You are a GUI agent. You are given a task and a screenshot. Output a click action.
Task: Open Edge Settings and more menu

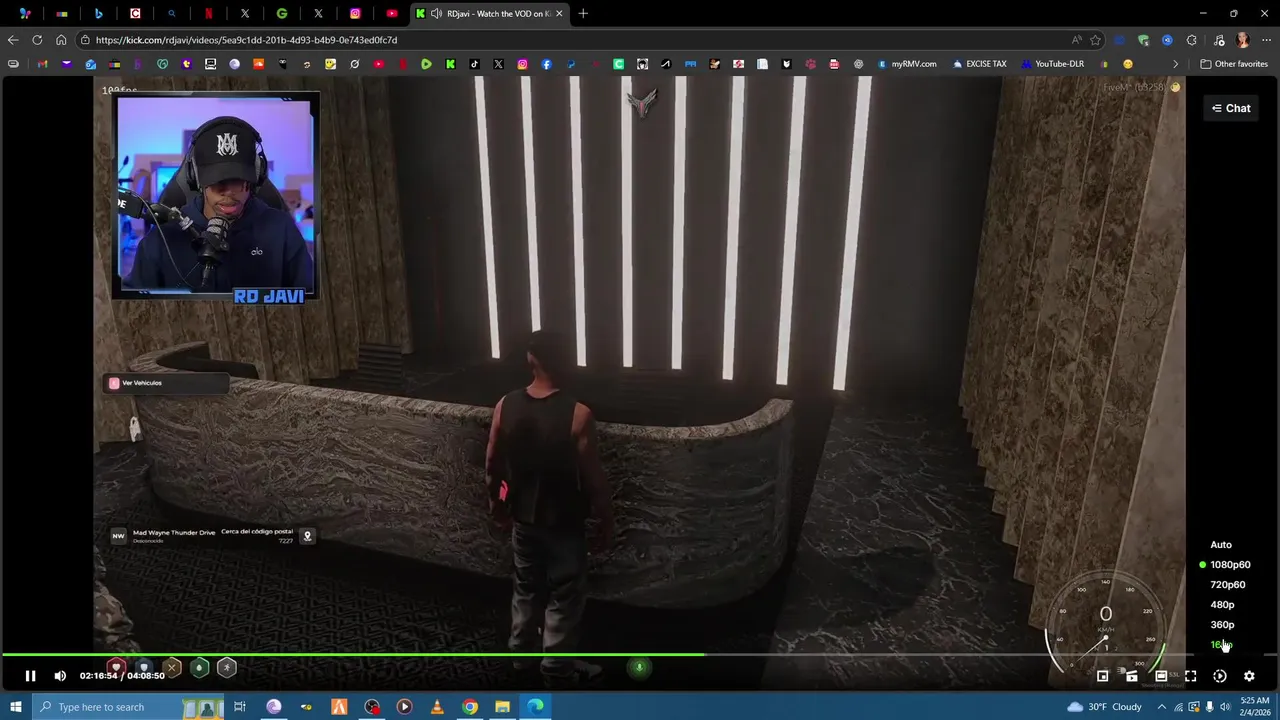(x=1266, y=40)
